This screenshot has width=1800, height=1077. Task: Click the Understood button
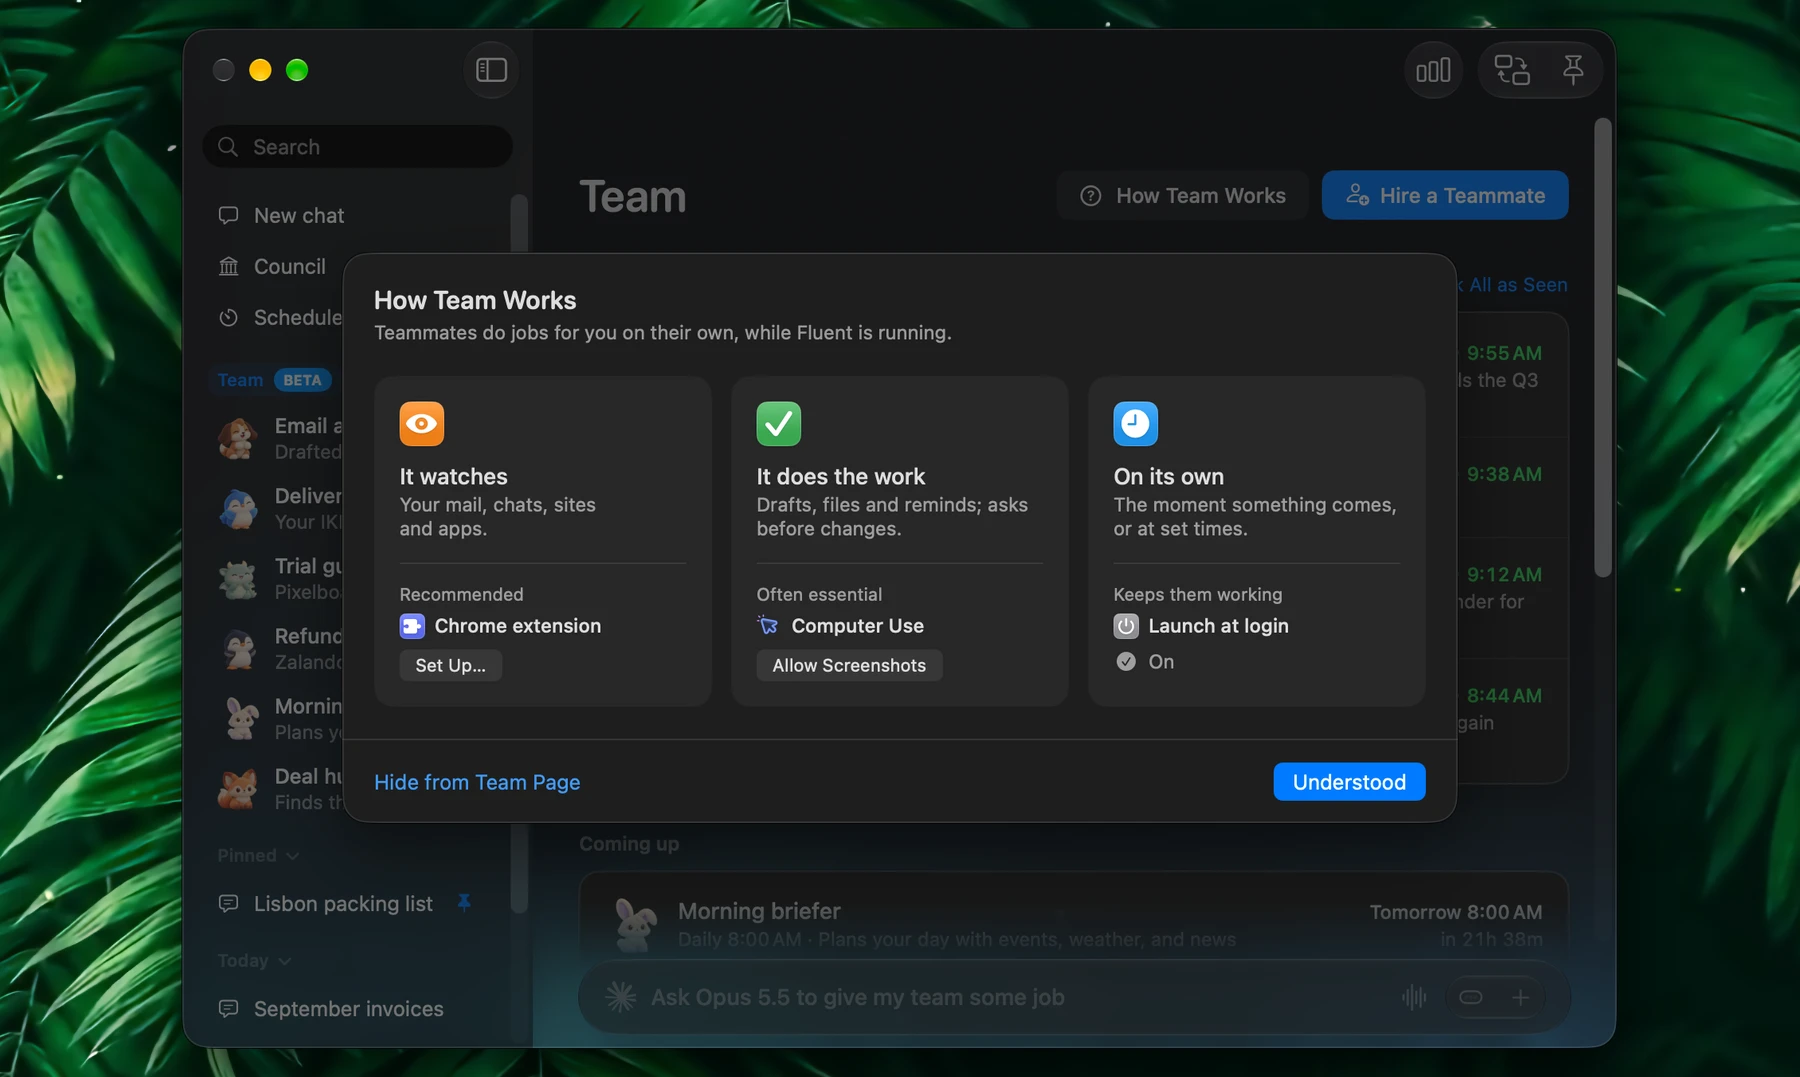point(1349,782)
